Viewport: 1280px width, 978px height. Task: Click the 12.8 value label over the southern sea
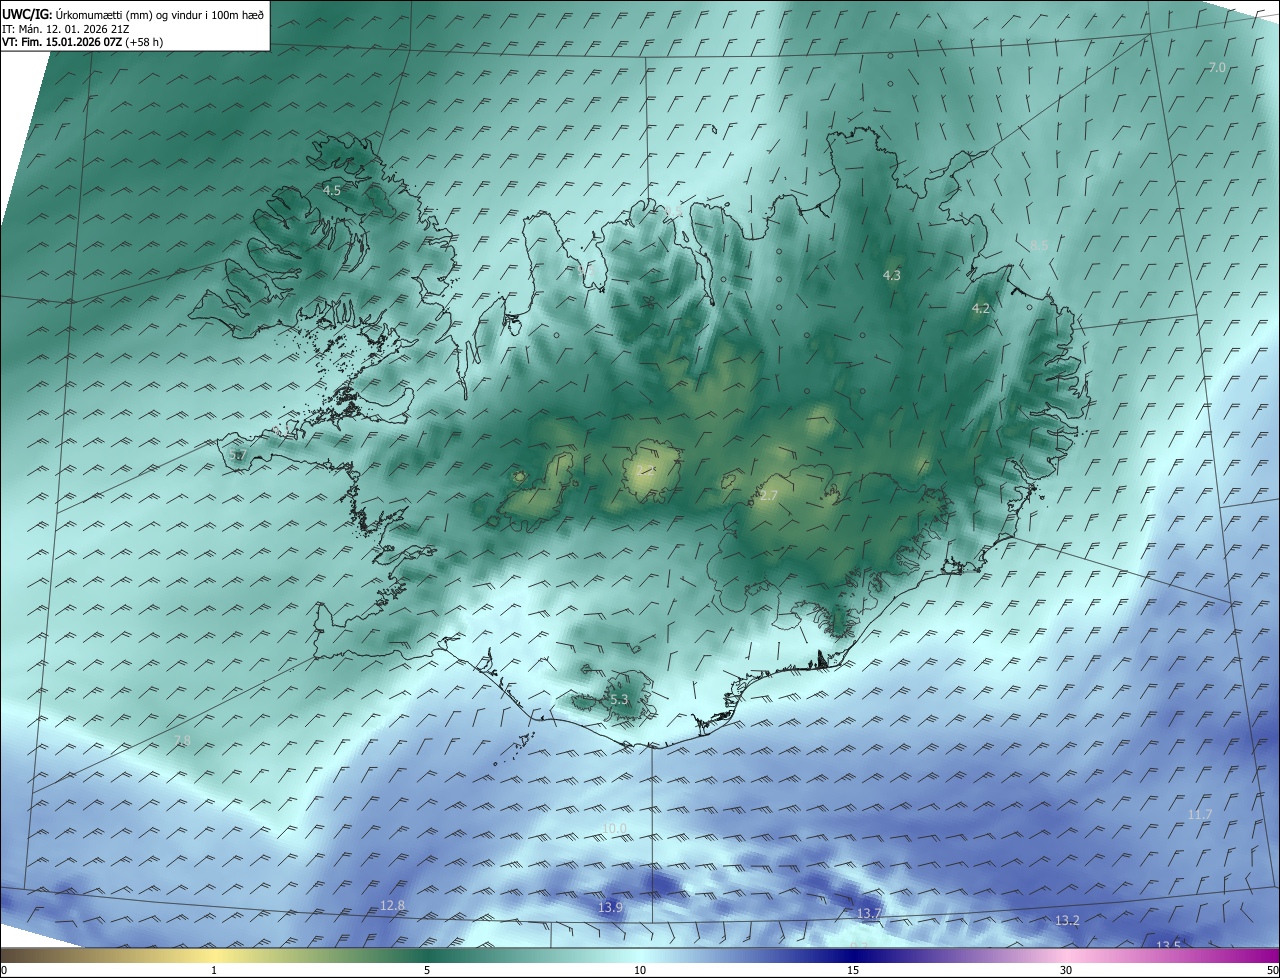coord(393,906)
